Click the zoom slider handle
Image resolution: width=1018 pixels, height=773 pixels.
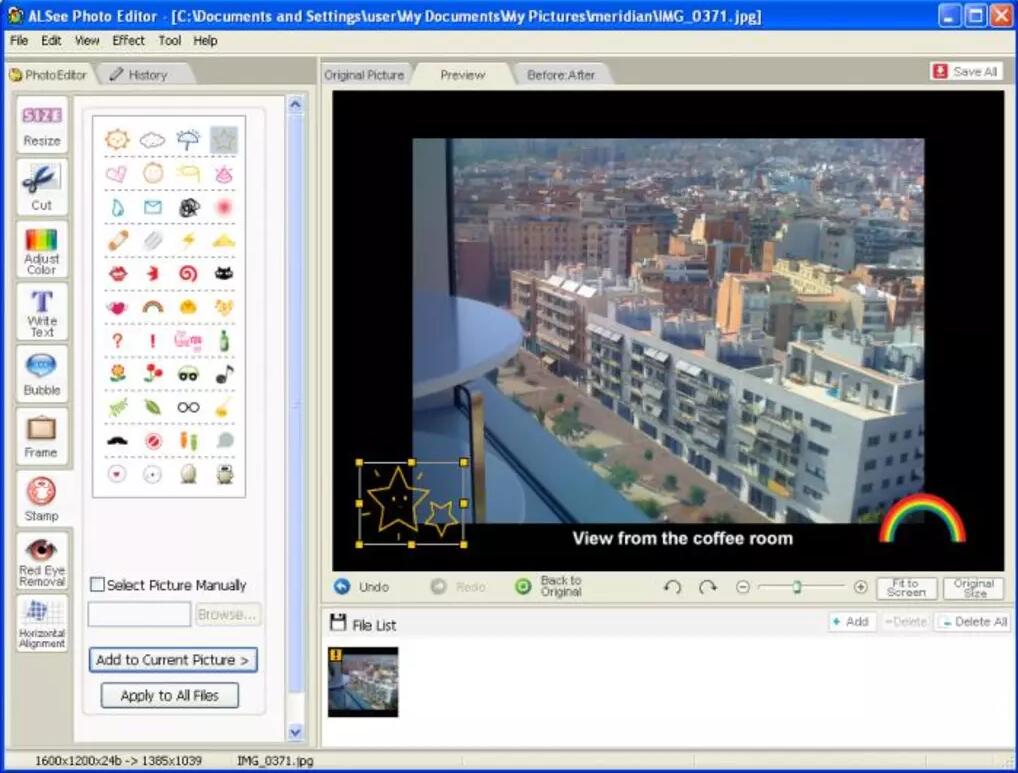(797, 587)
